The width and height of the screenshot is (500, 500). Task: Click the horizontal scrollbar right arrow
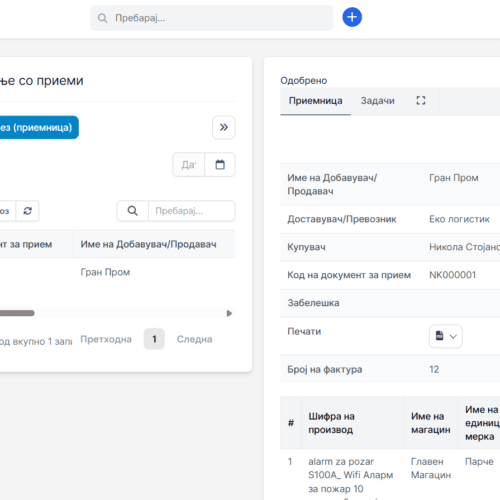pos(229,313)
